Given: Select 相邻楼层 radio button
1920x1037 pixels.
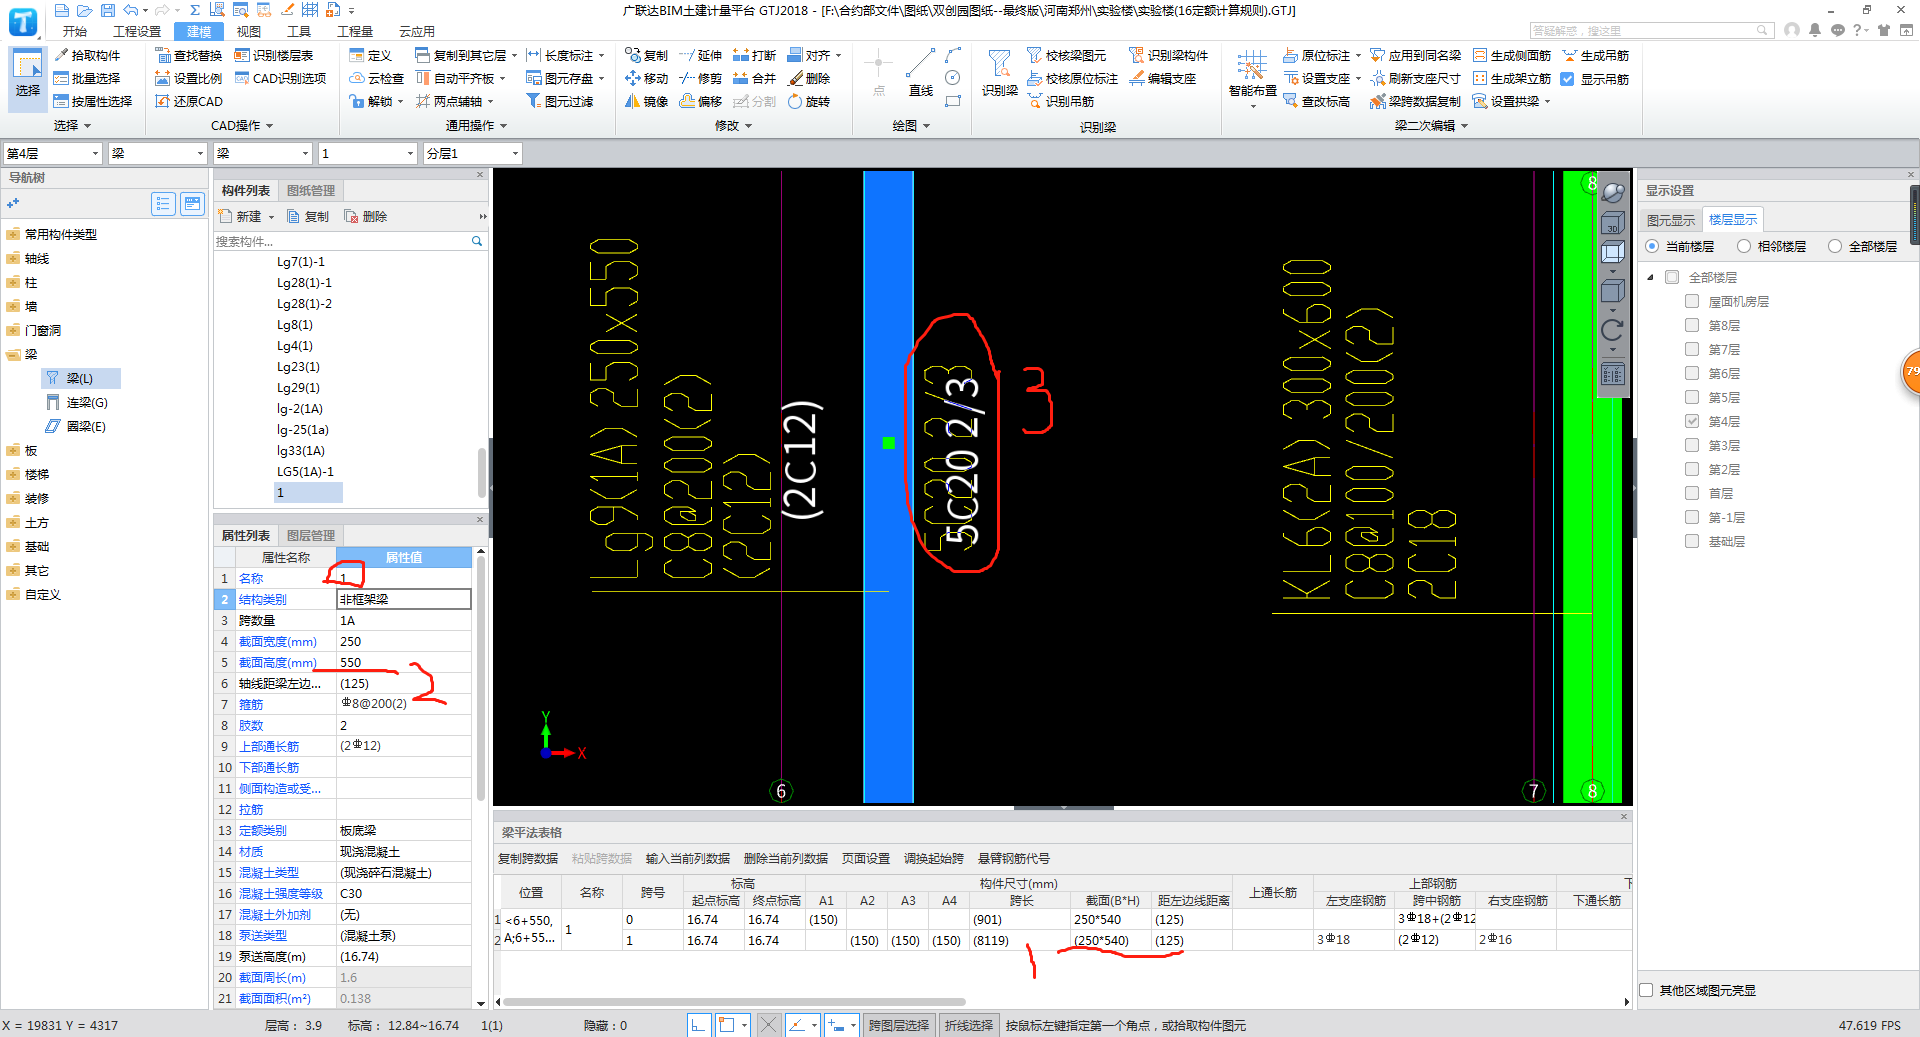Looking at the screenshot, I should click(x=1744, y=246).
